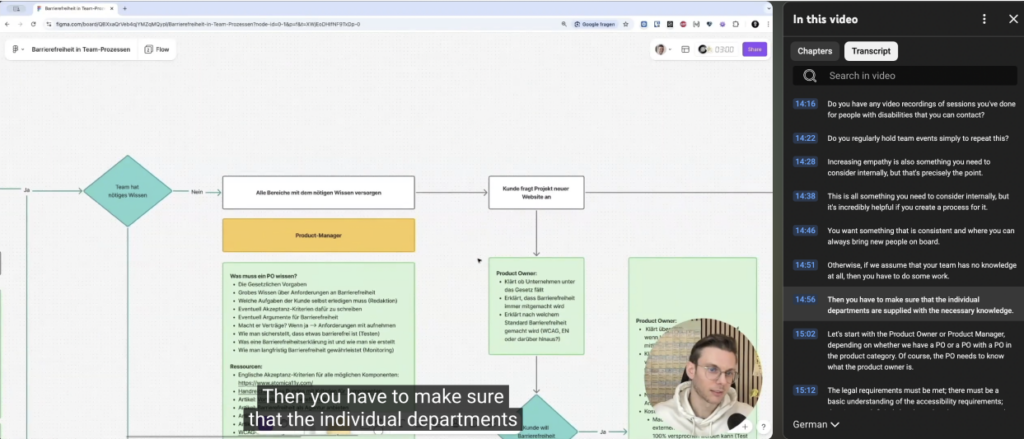
Task: Open the three-dot options in video panel
Action: pos(984,19)
